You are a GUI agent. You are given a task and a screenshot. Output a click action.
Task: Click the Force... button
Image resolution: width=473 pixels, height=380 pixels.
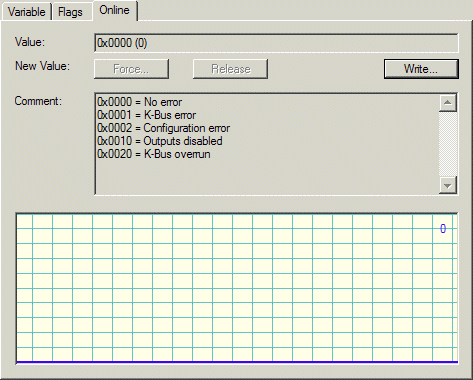click(x=131, y=69)
